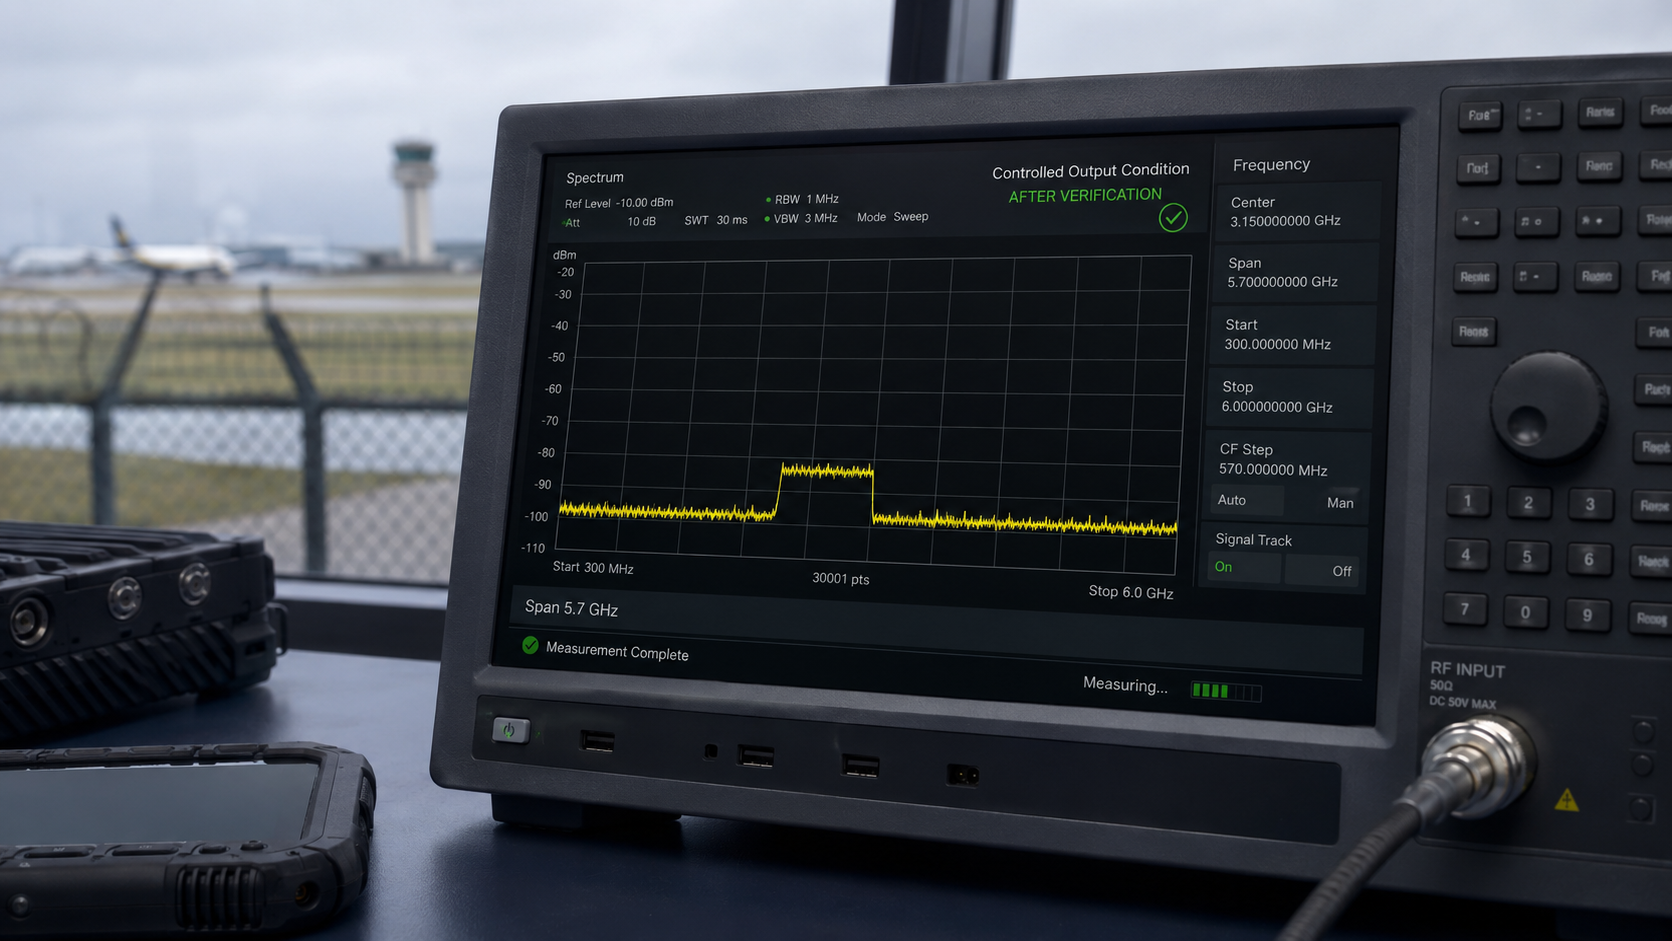The height and width of the screenshot is (941, 1672).
Task: Select the third USB port on front panel
Action: tap(860, 766)
